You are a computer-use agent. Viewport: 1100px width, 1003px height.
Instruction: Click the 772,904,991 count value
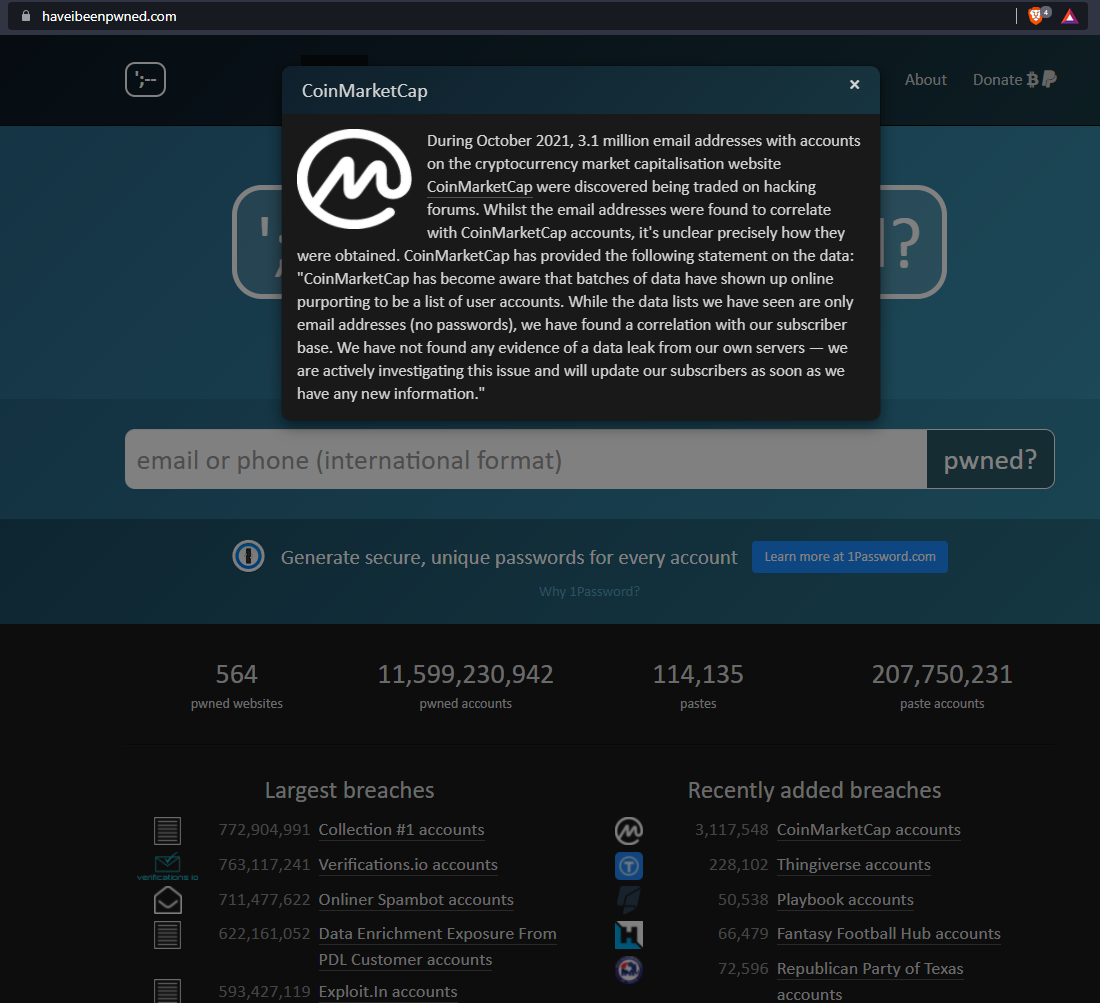[264, 830]
